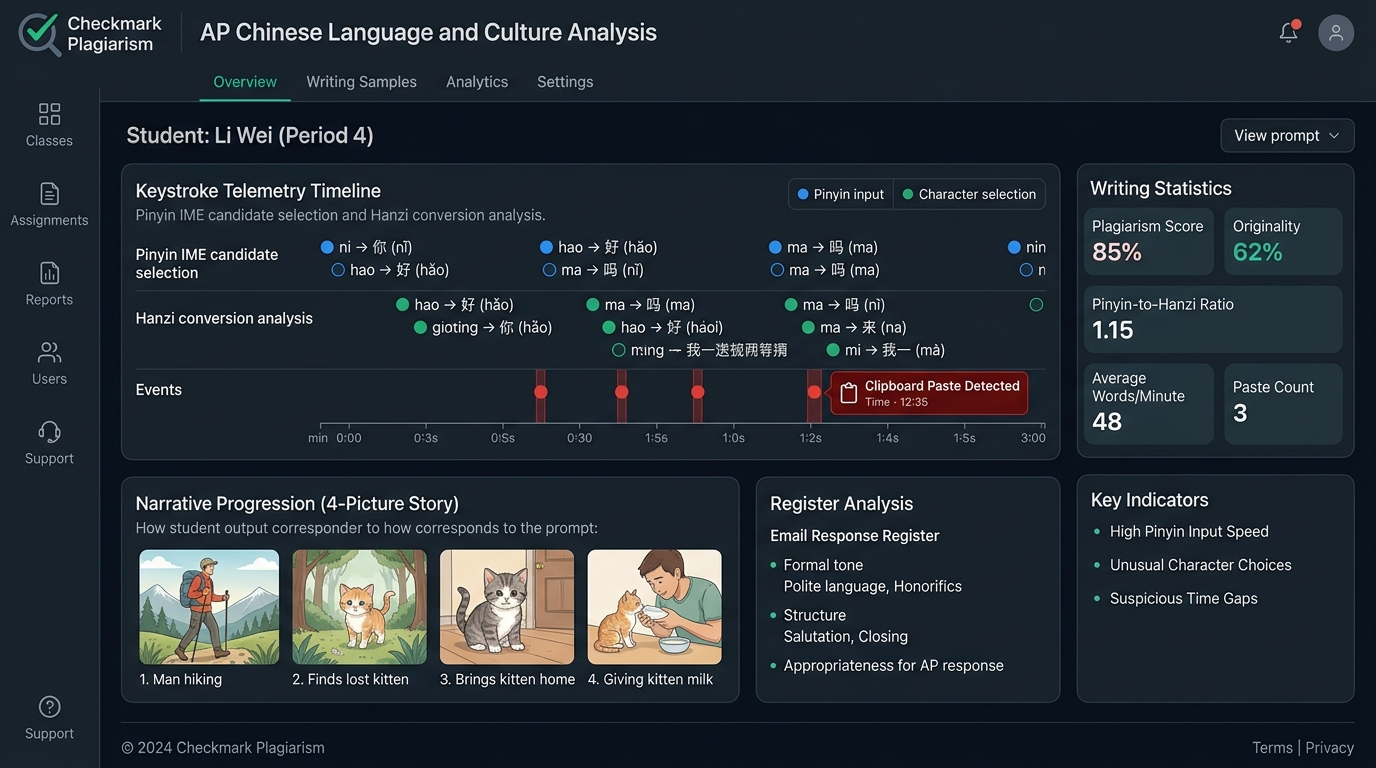Click the High Pinyin Input Speed indicator
The width and height of the screenshot is (1376, 768).
click(1189, 532)
